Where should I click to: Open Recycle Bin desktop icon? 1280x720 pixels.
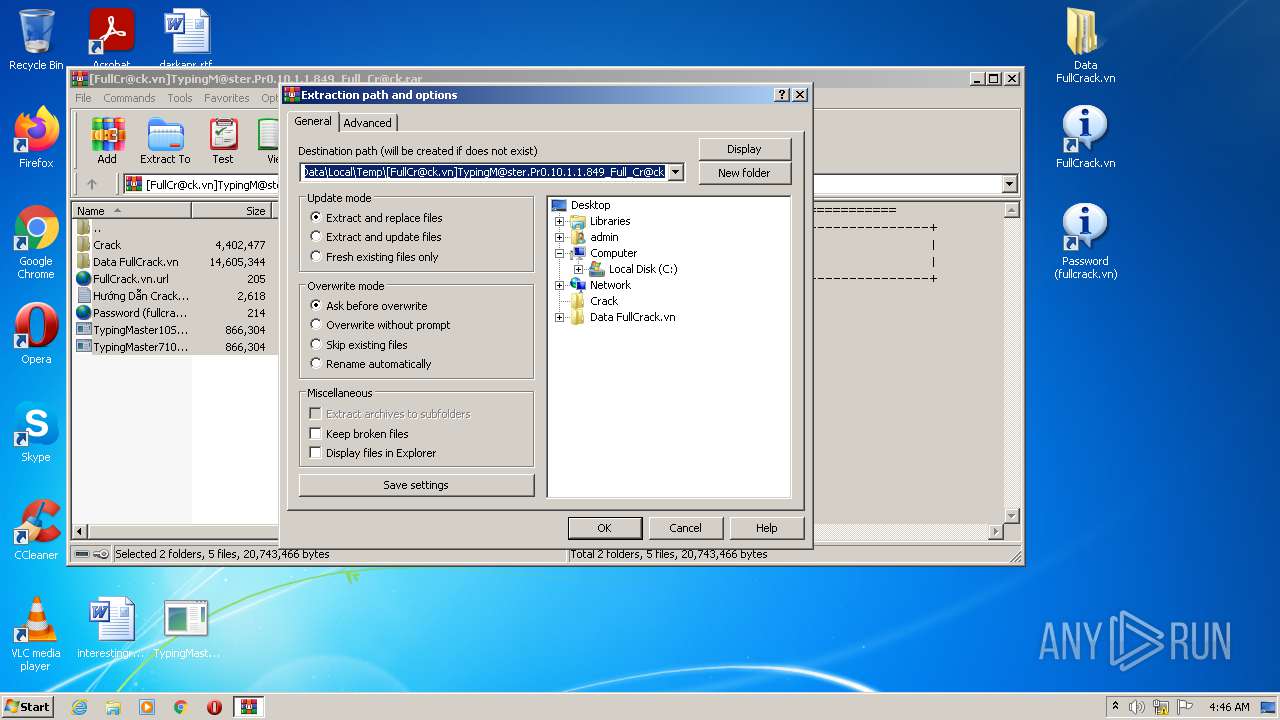(x=36, y=40)
